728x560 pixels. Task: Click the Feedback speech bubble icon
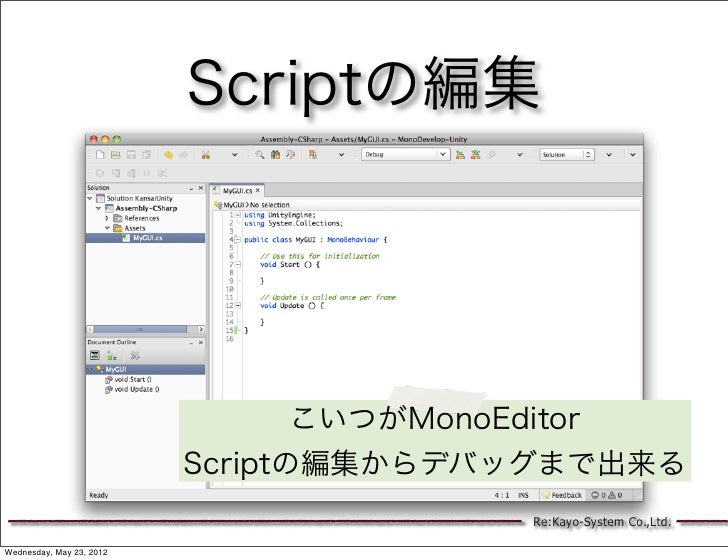pos(546,495)
